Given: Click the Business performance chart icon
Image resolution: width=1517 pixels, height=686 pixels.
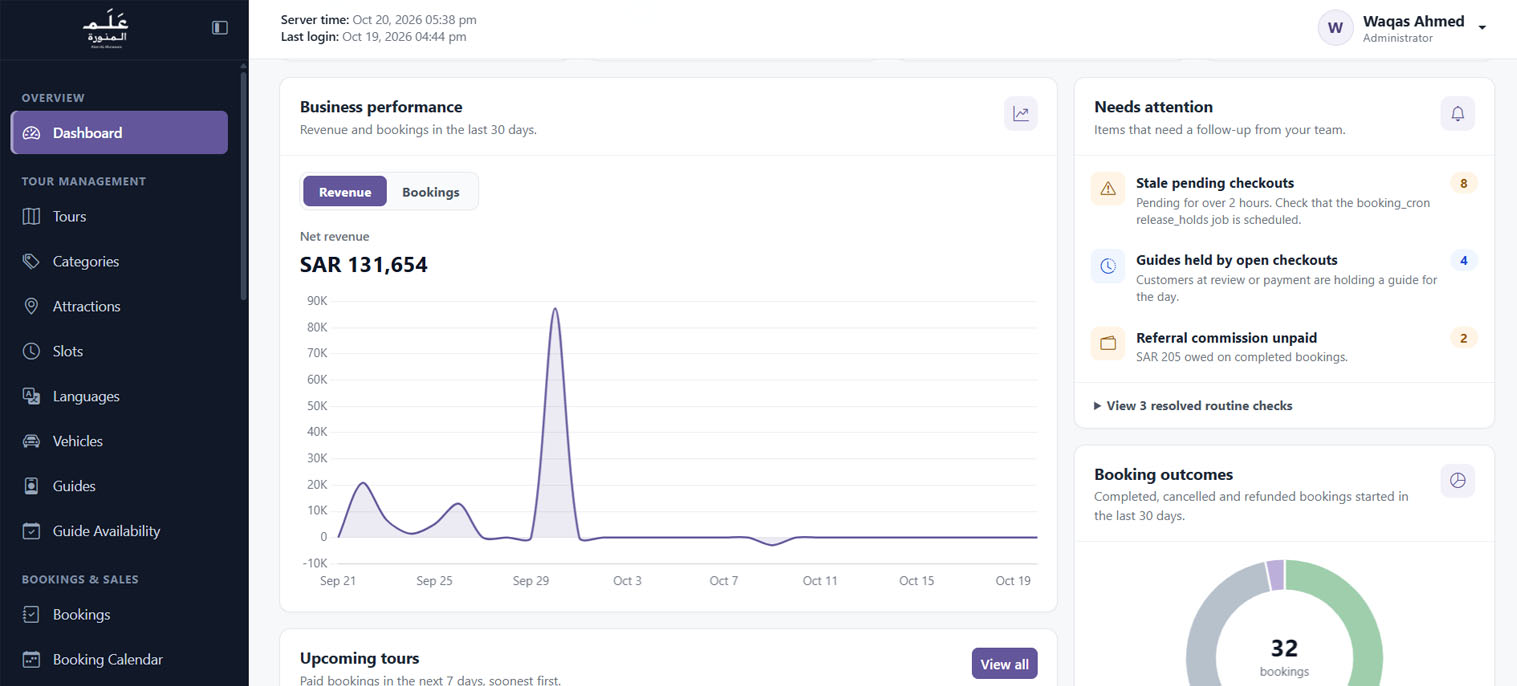Looking at the screenshot, I should click(1021, 113).
